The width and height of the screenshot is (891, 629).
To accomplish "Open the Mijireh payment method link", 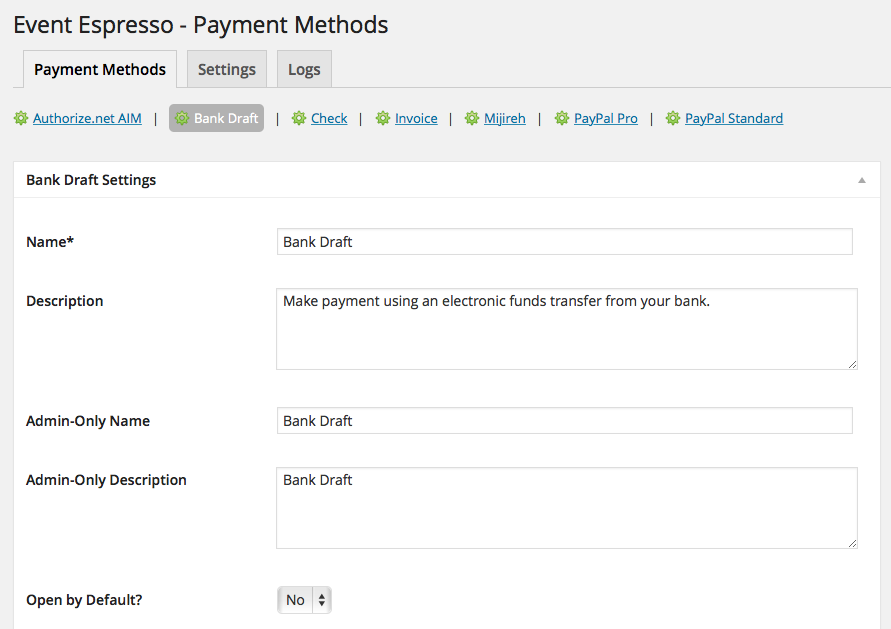I will point(505,118).
